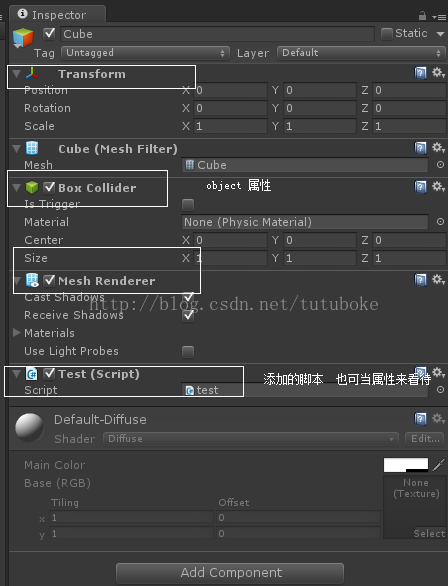This screenshot has height=586, width=448.
Task: Disable the Mesh Renderer component checkbox
Action: coord(49,280)
